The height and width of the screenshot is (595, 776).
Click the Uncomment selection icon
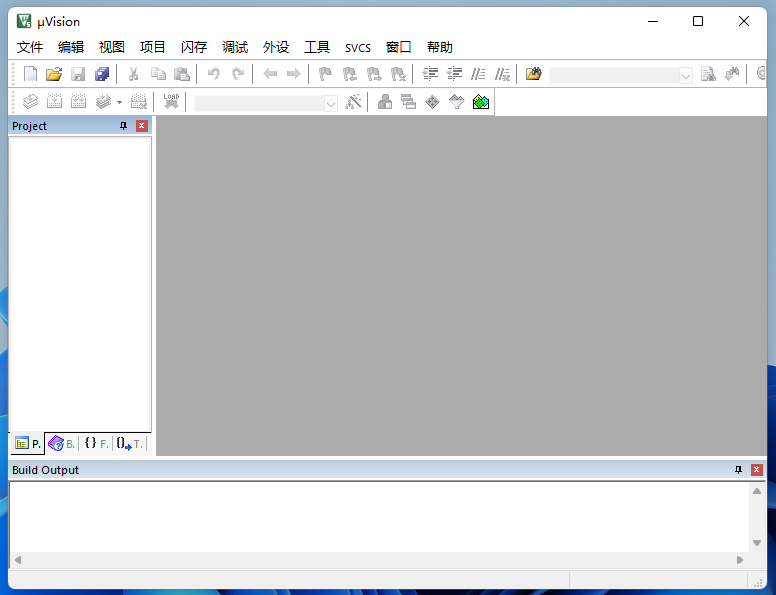pyautogui.click(x=502, y=74)
